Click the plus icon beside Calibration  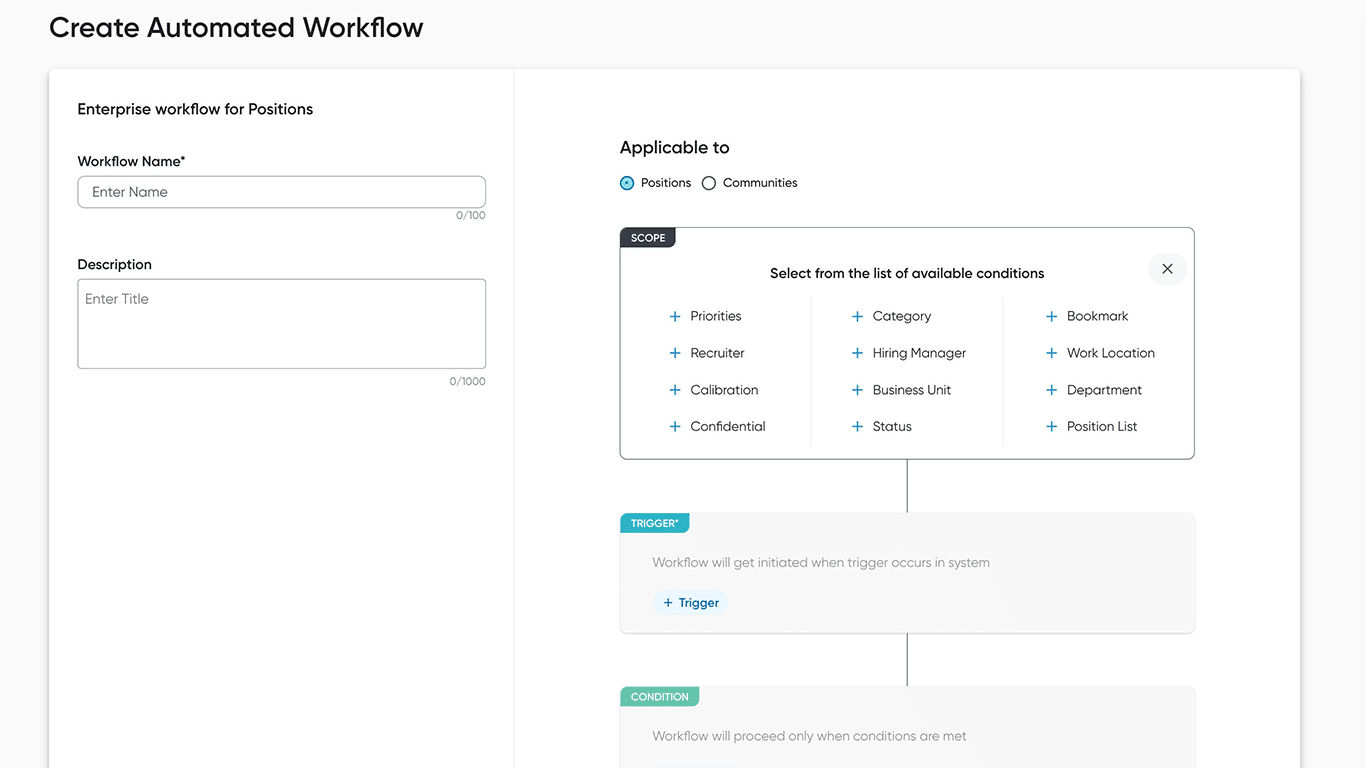[x=673, y=390]
